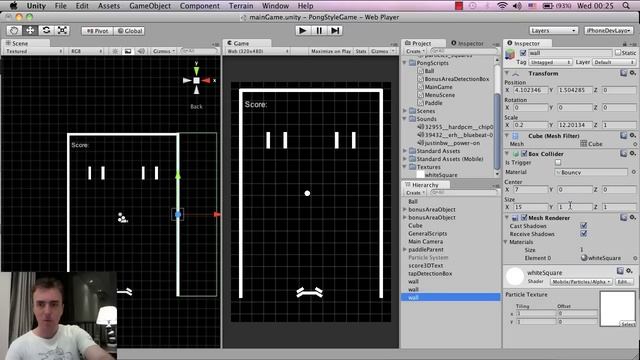Viewport: 640px width, 360px height.
Task: Open Transform help book icon
Action: tap(623, 73)
